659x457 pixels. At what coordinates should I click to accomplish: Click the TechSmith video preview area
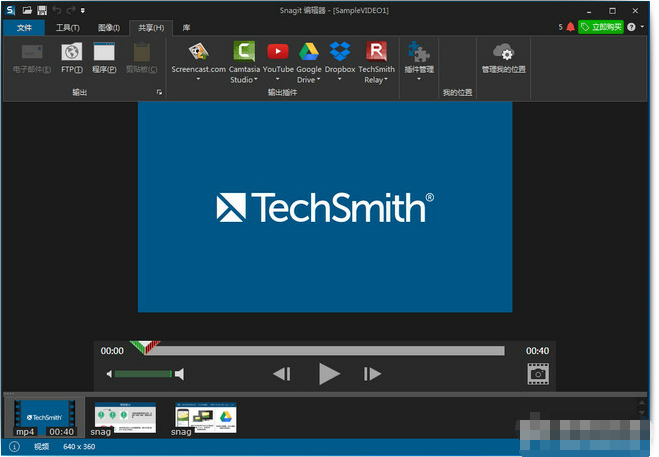tap(325, 207)
